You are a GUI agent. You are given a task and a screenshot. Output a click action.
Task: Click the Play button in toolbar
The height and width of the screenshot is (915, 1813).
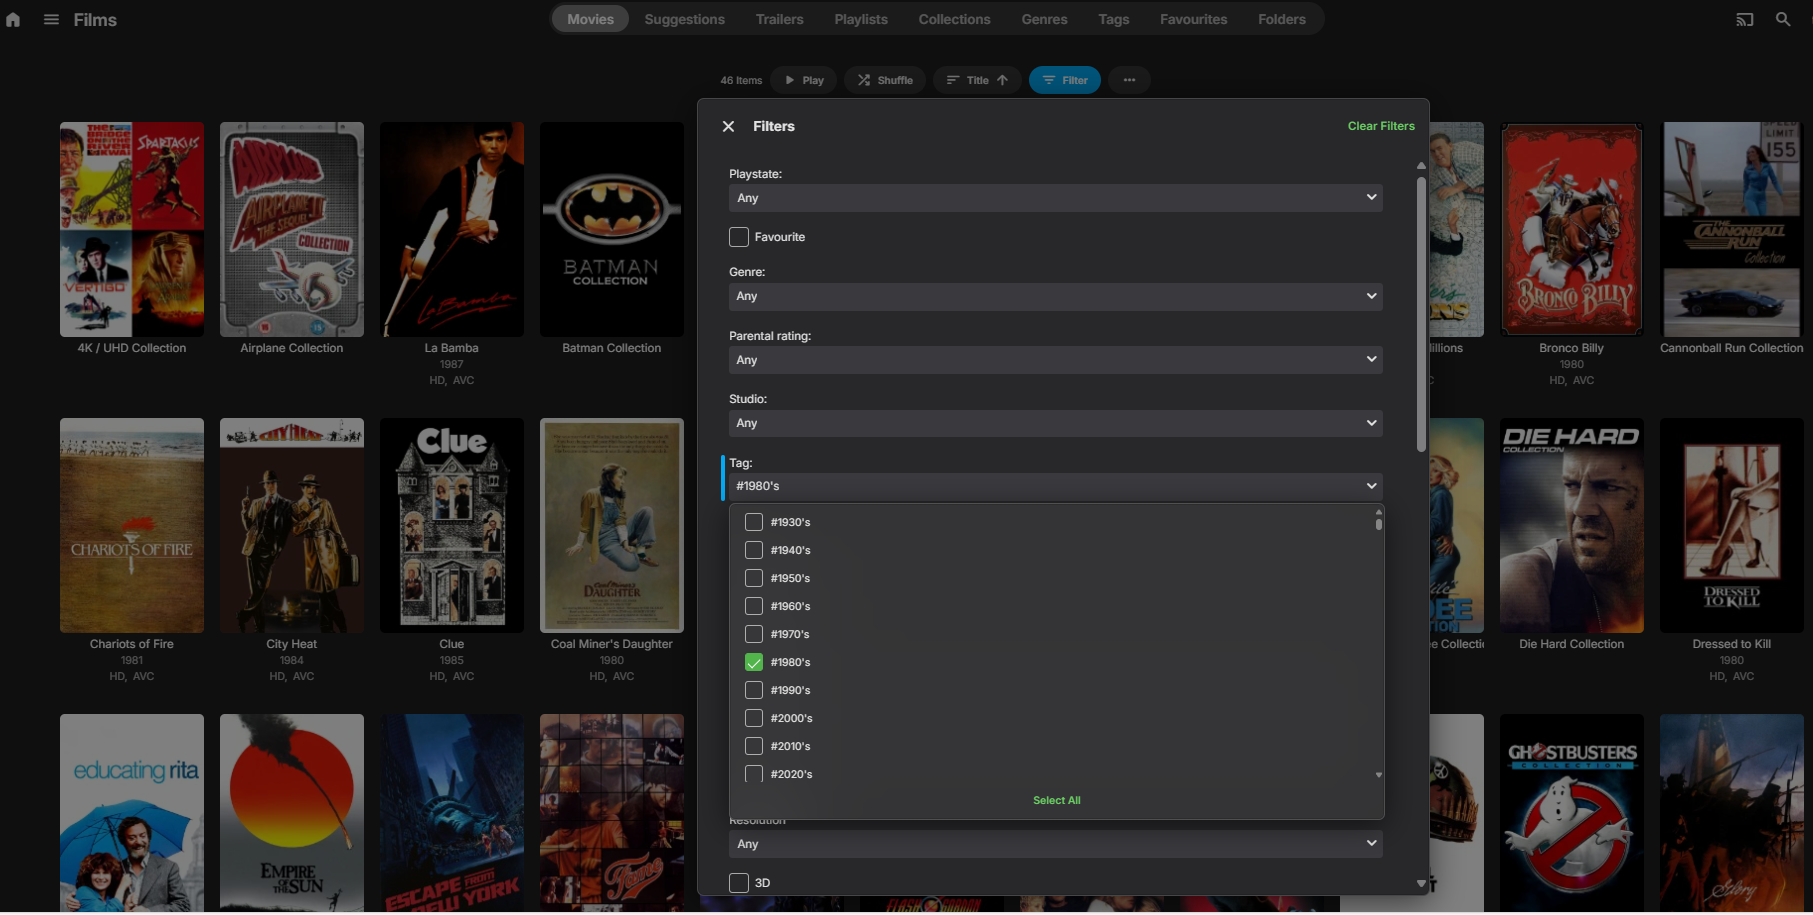804,80
